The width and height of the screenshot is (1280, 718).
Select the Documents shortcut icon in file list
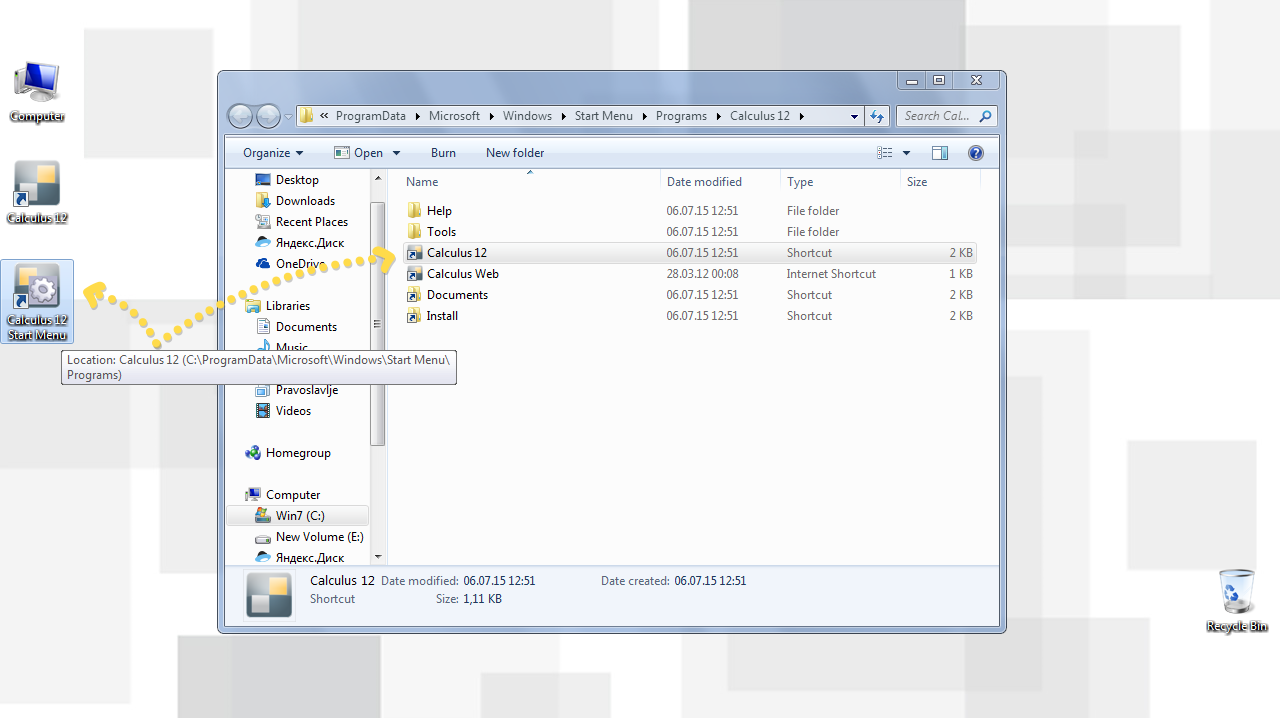point(415,295)
